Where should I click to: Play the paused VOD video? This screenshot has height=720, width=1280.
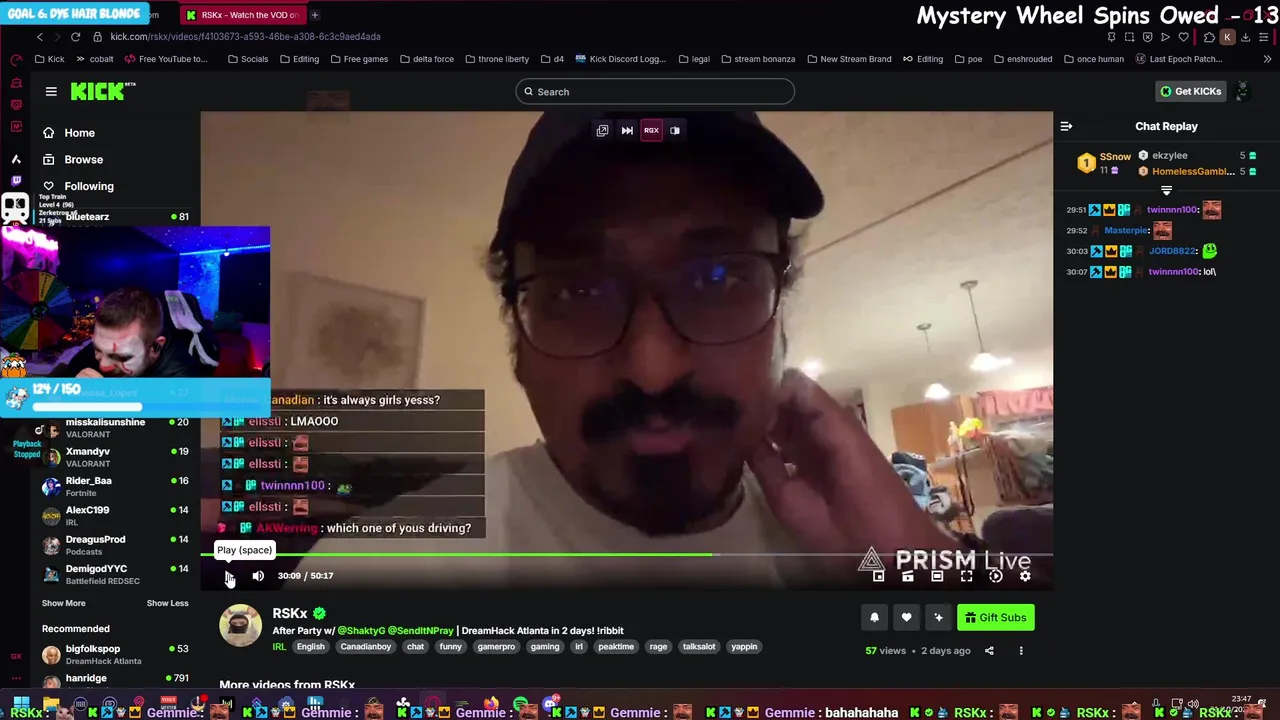tap(229, 576)
